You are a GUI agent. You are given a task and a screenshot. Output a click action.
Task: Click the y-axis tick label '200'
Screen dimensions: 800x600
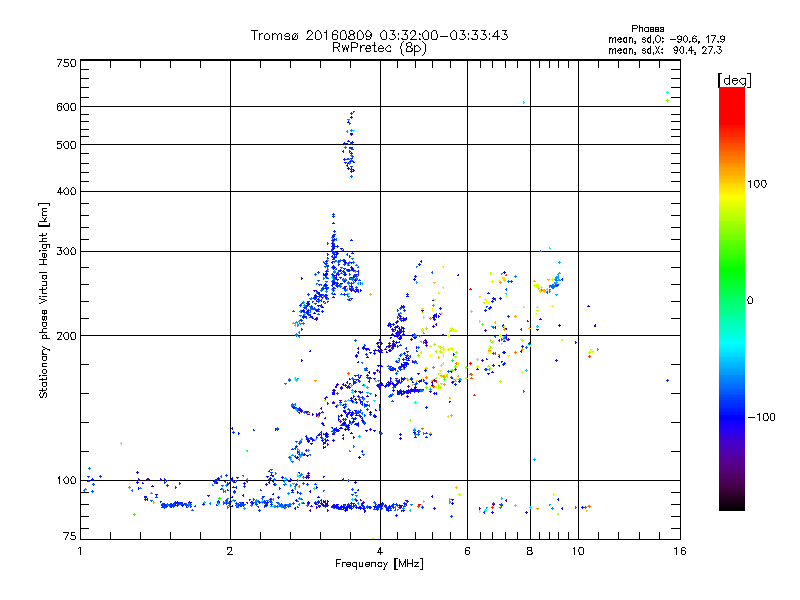[66, 336]
